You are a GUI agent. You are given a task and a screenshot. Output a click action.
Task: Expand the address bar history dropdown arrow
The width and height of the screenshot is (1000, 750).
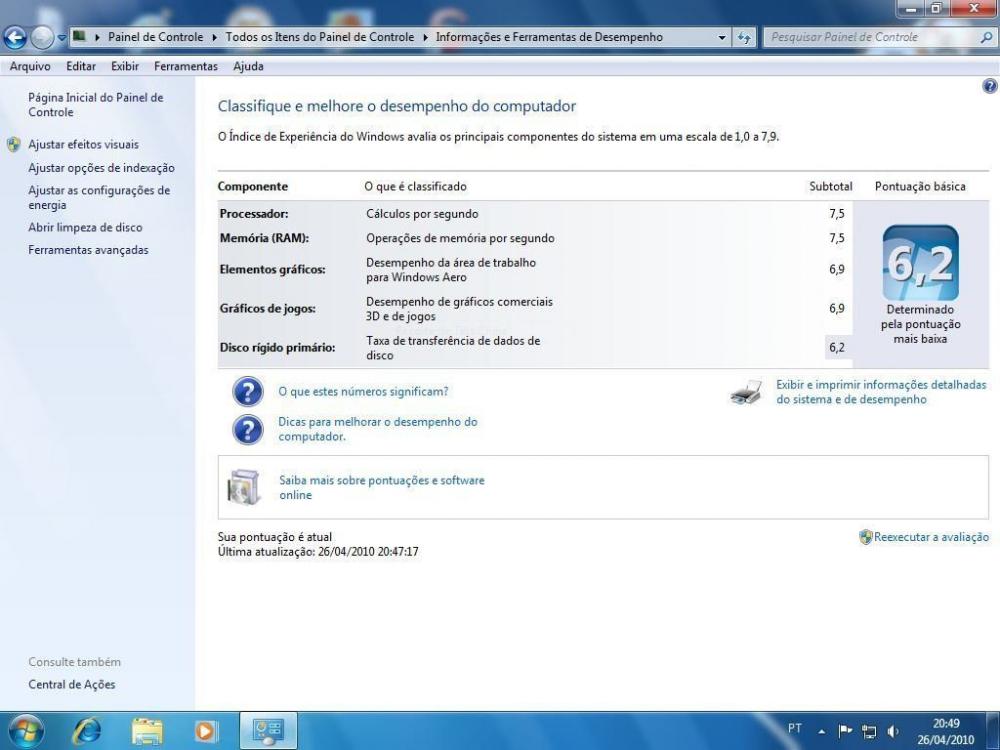coord(723,37)
